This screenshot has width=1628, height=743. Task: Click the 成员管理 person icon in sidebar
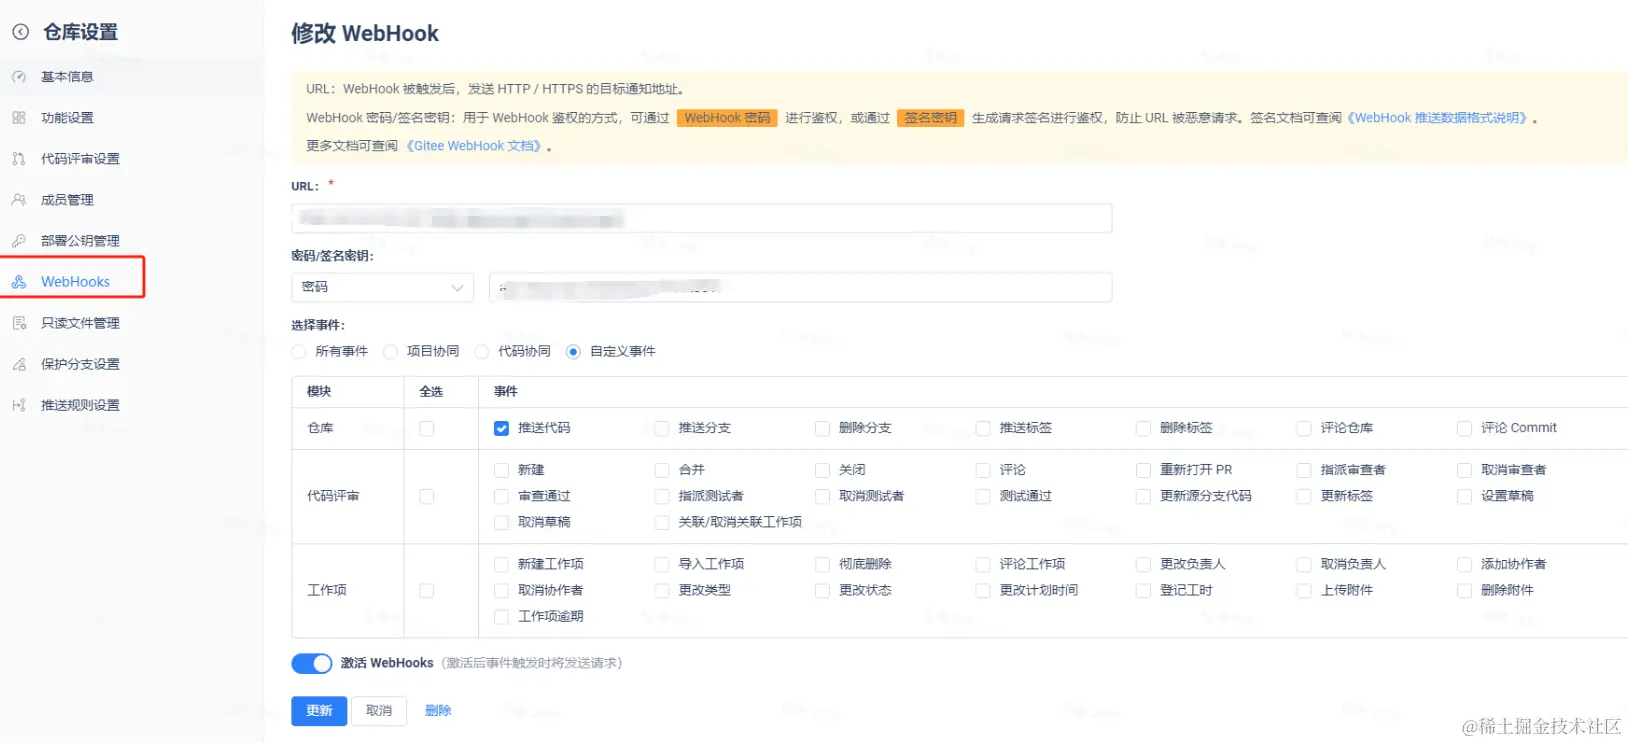19,200
